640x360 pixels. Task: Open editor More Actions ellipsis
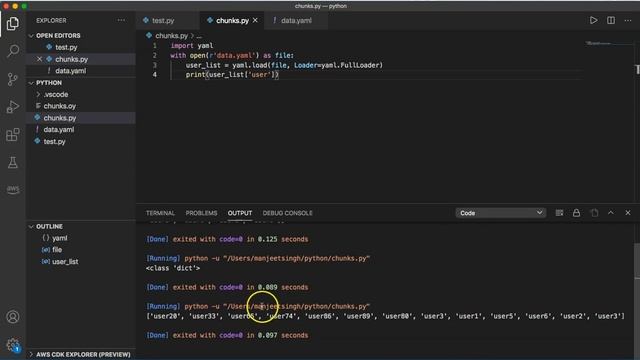point(628,20)
